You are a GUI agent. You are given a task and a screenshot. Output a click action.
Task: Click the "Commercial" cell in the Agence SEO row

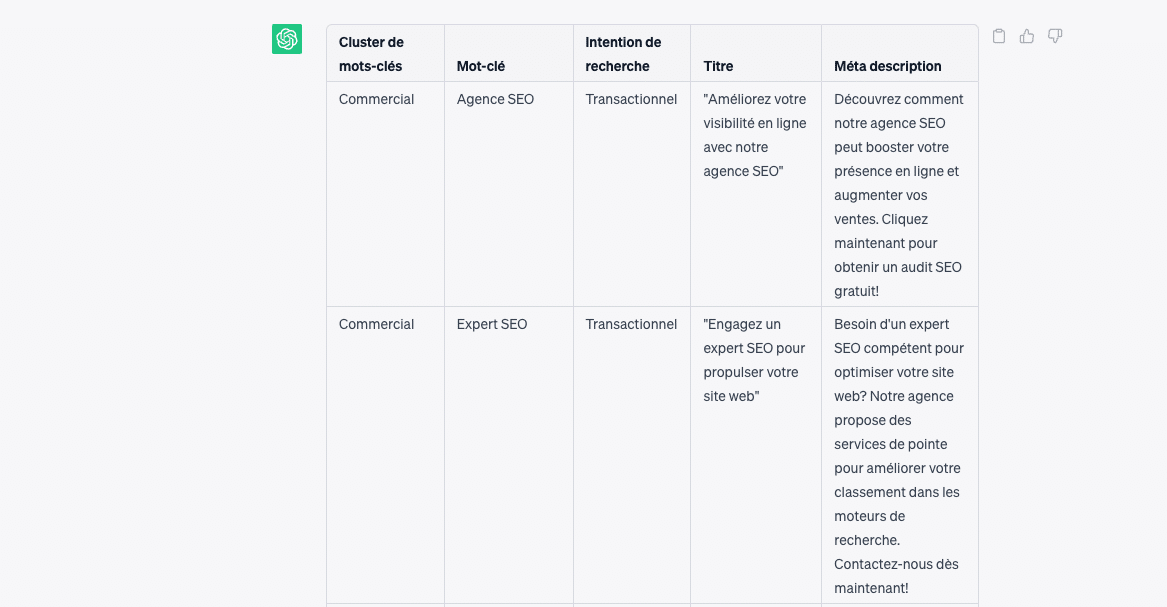(x=376, y=99)
